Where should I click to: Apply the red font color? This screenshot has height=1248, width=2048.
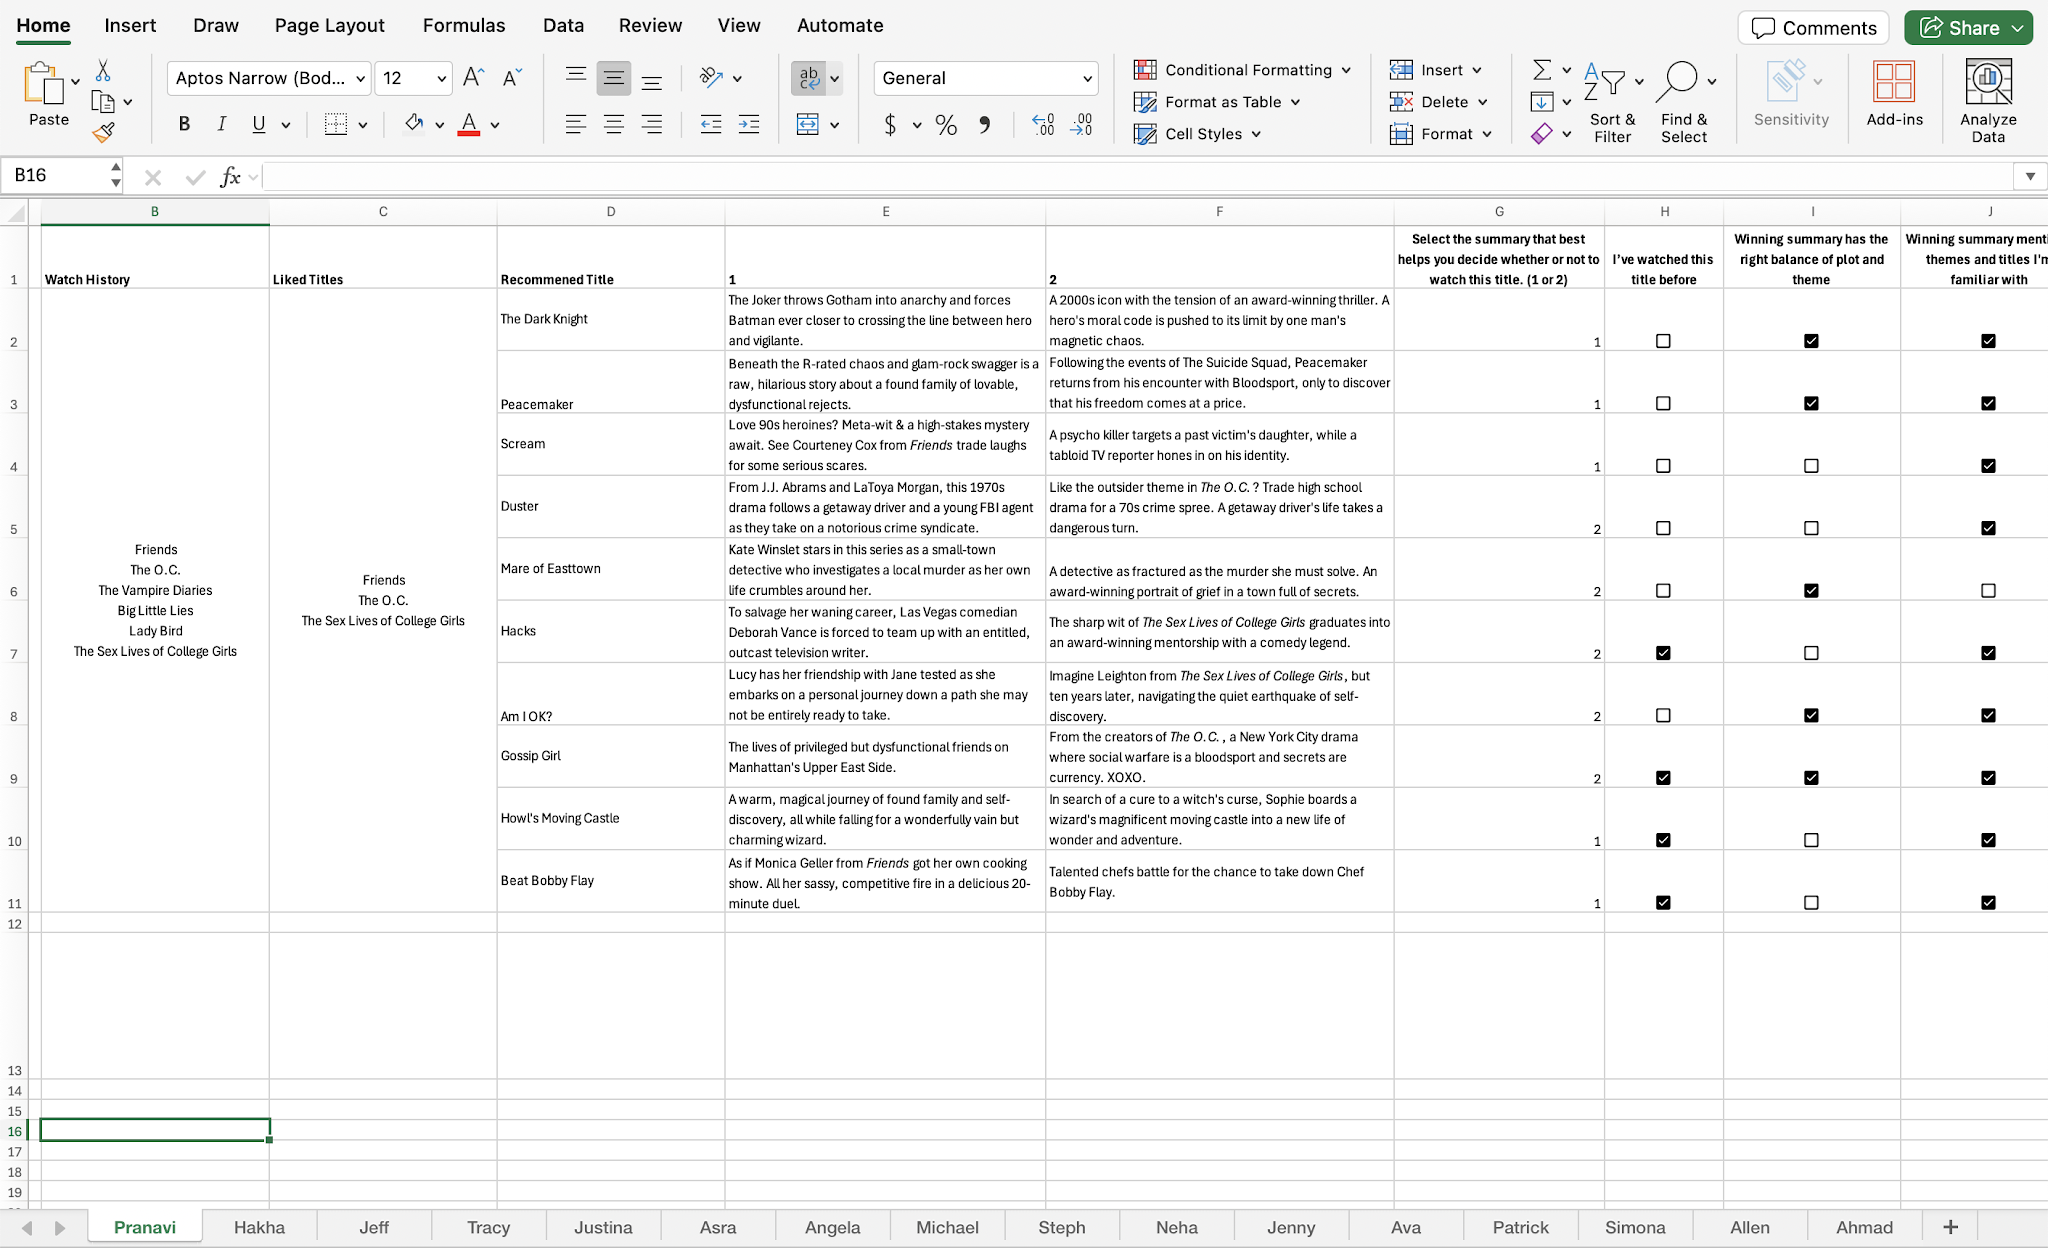pos(468,124)
